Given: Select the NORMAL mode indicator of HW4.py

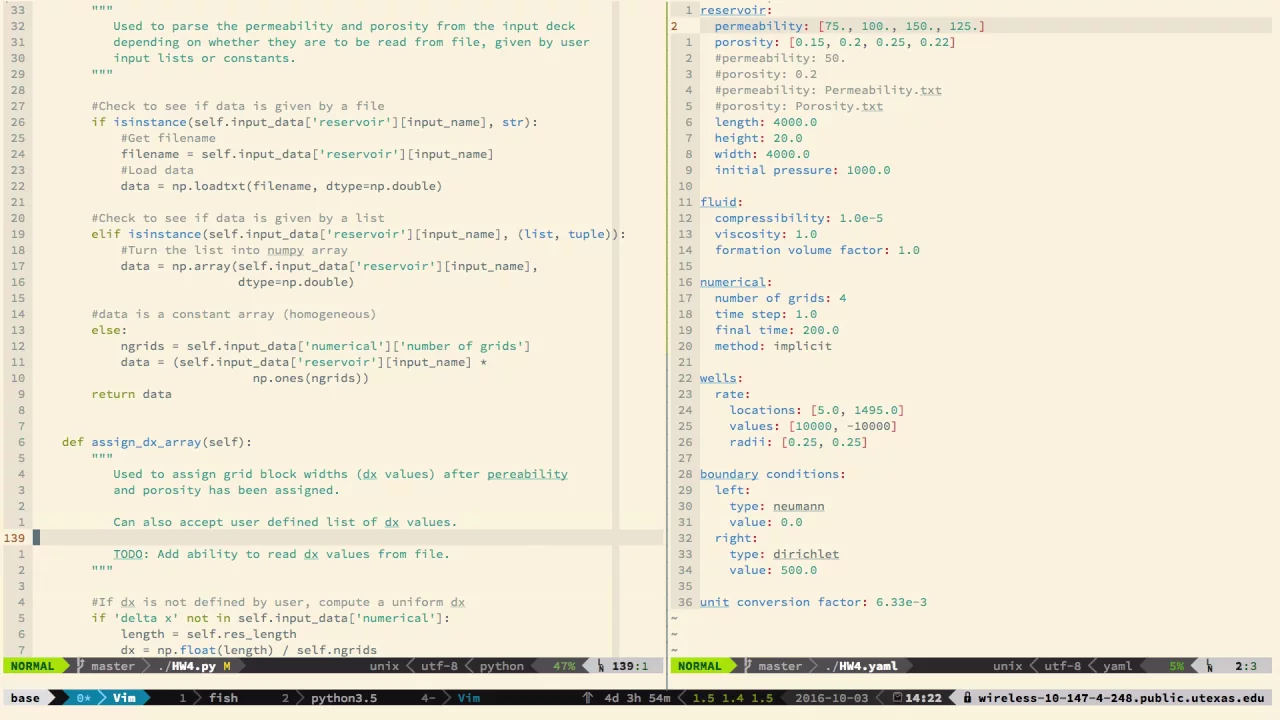Looking at the screenshot, I should click(x=32, y=666).
